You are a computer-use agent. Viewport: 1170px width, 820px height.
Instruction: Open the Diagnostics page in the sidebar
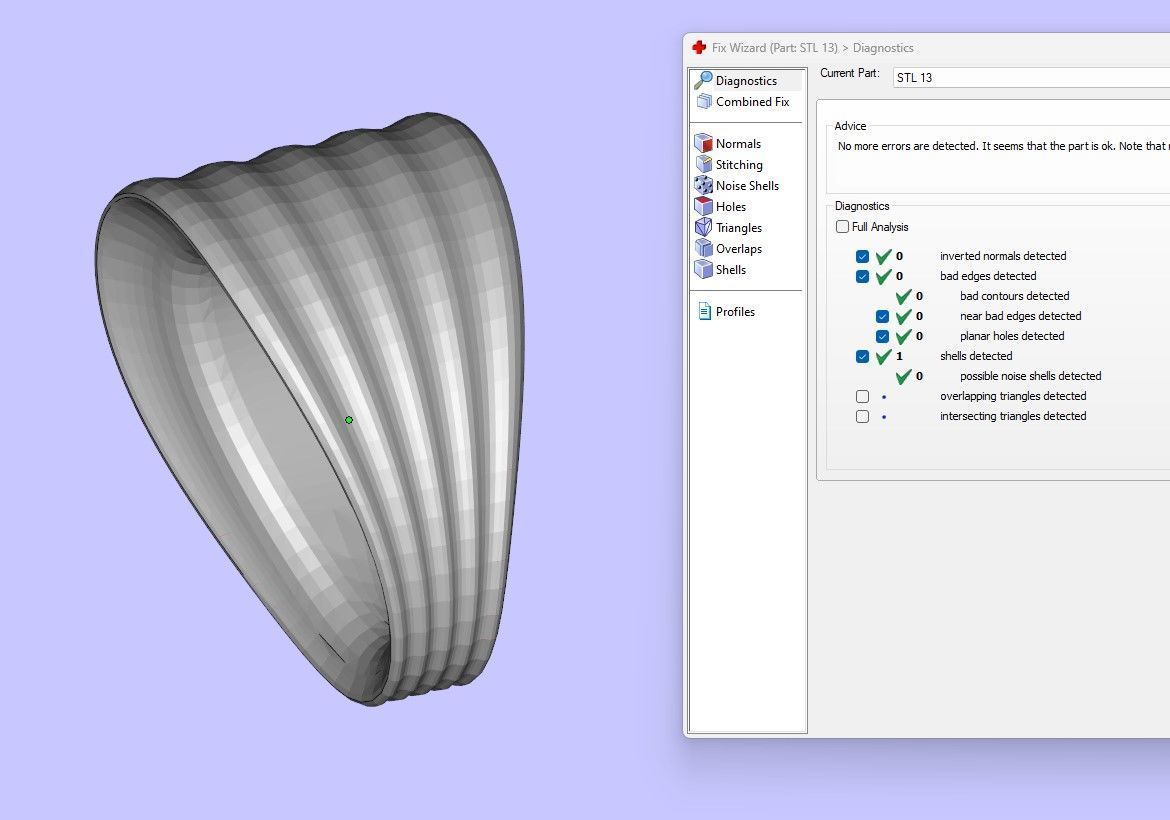747,81
